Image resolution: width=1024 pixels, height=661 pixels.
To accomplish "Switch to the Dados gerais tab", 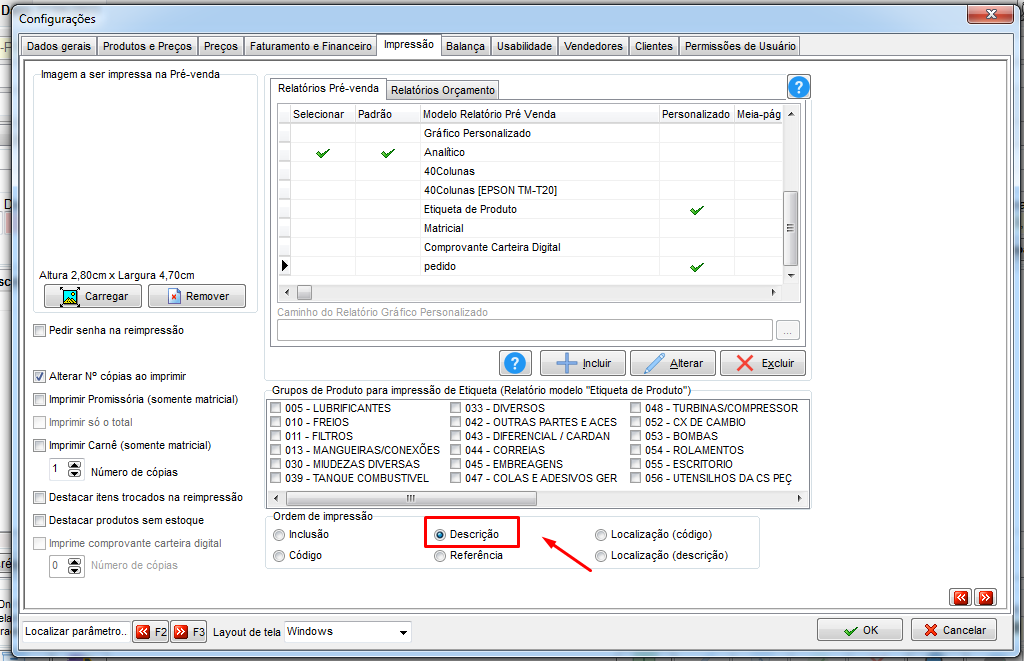I will tap(59, 46).
